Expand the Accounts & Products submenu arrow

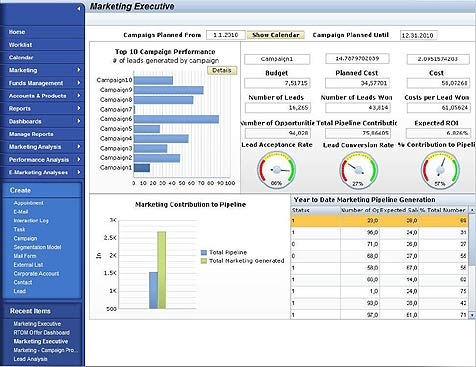pyautogui.click(x=79, y=96)
